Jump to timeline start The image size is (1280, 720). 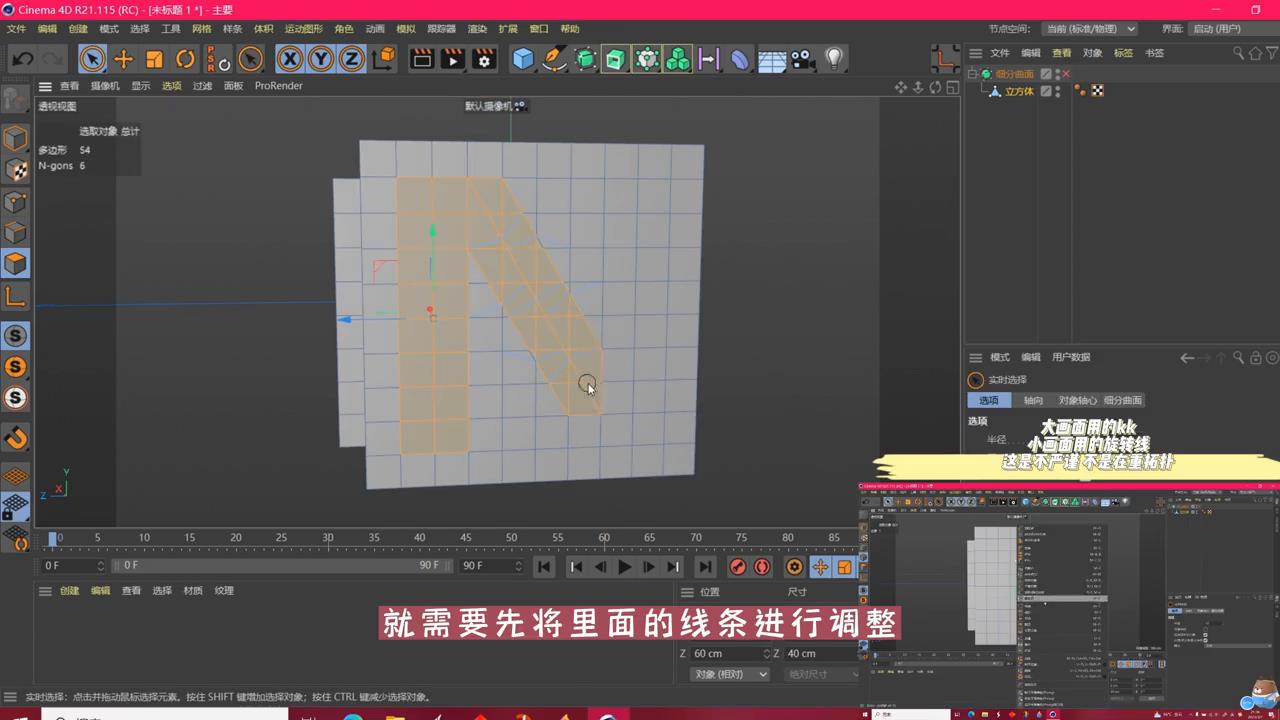pos(544,567)
